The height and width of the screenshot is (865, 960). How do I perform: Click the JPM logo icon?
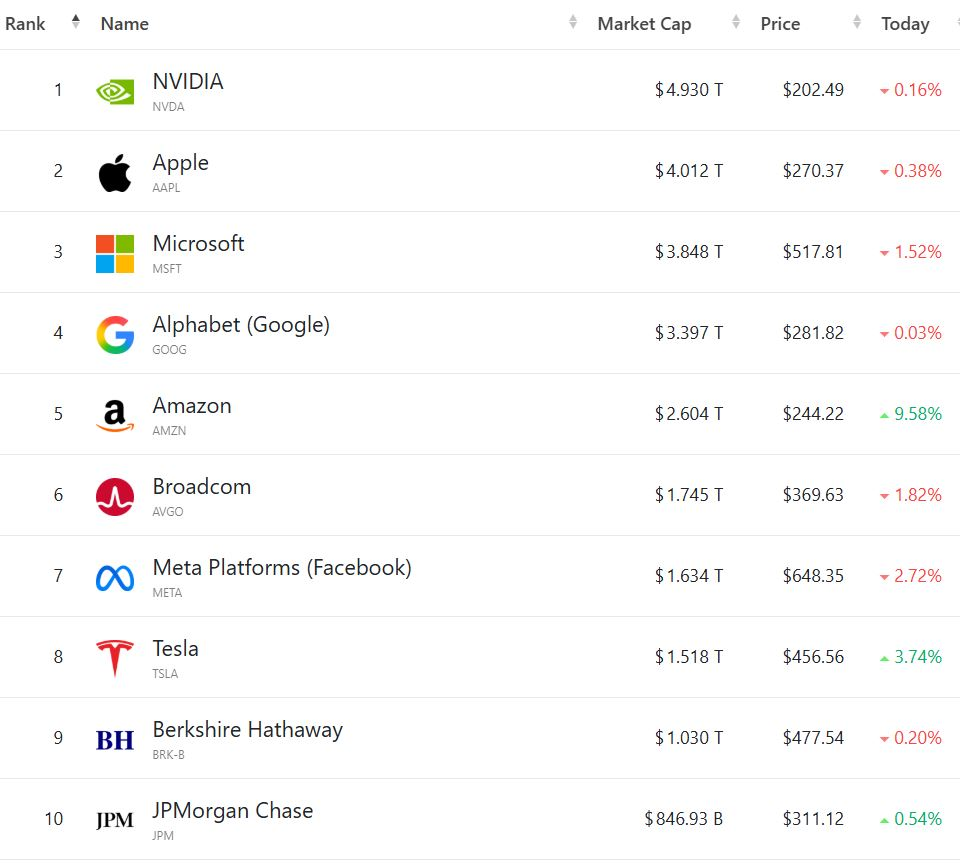click(115, 821)
